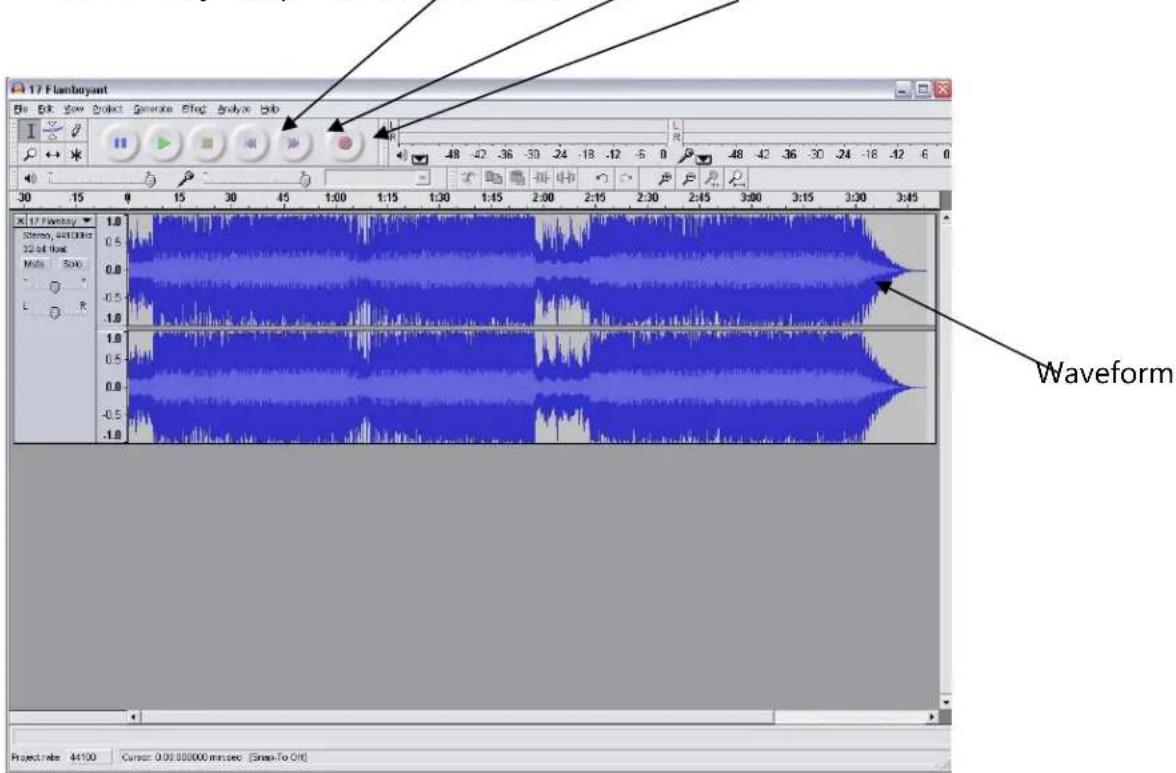
Task: Pause playback with the Pause button
Action: (x=120, y=143)
